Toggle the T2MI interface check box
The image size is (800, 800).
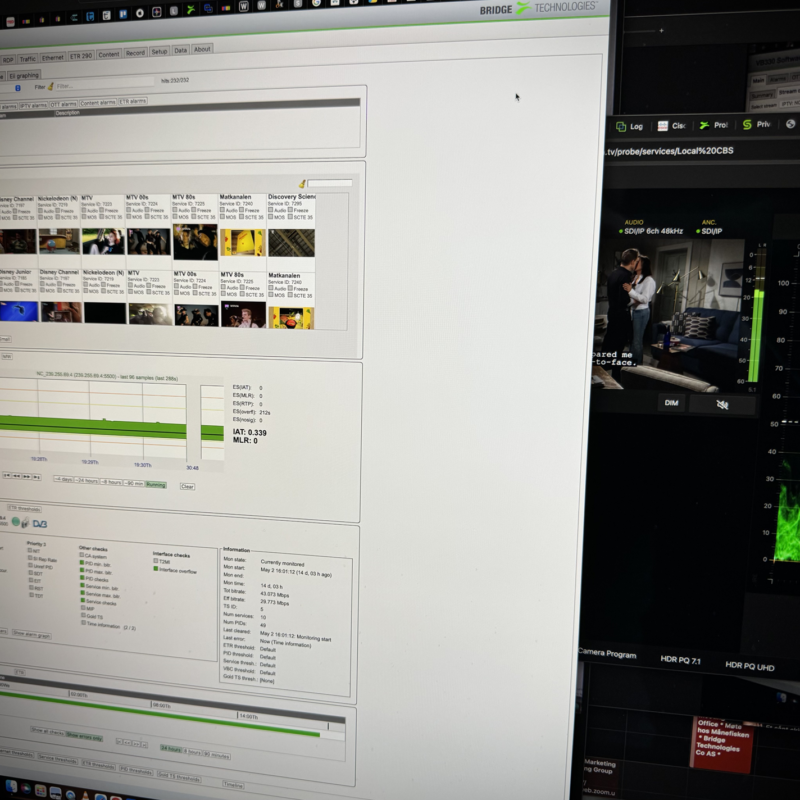point(156,561)
